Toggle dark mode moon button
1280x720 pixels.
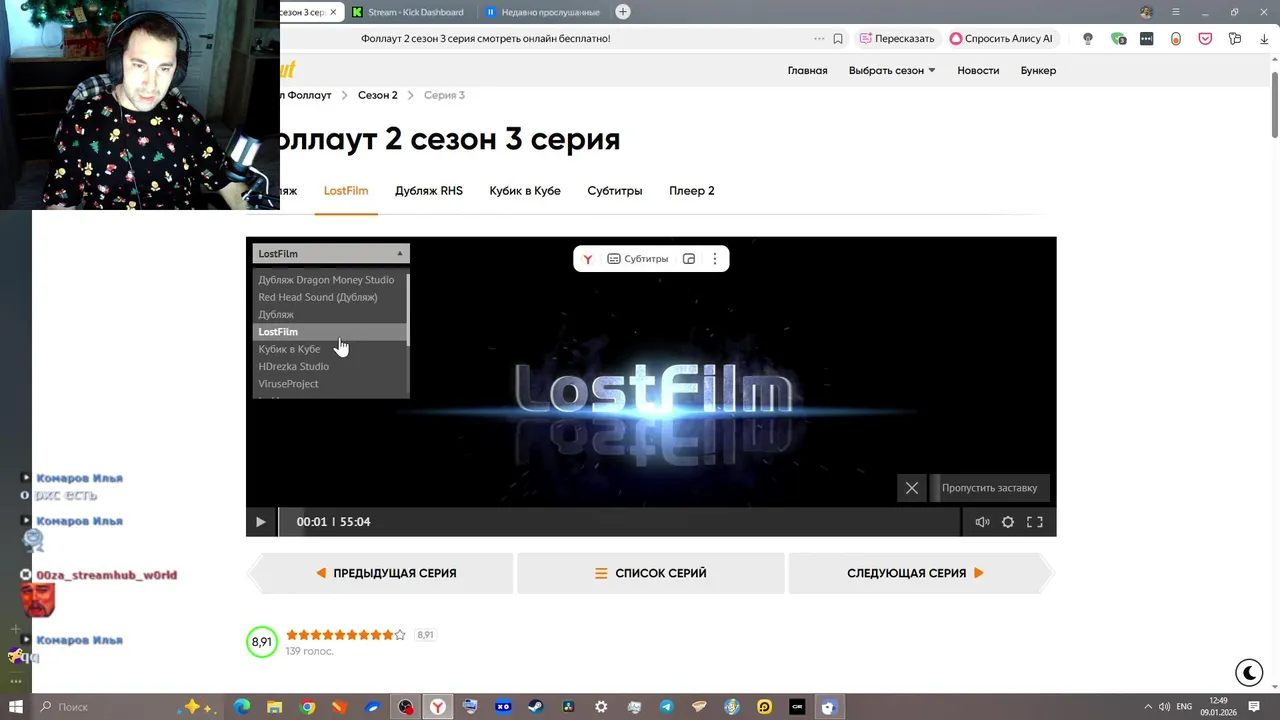pos(1249,673)
